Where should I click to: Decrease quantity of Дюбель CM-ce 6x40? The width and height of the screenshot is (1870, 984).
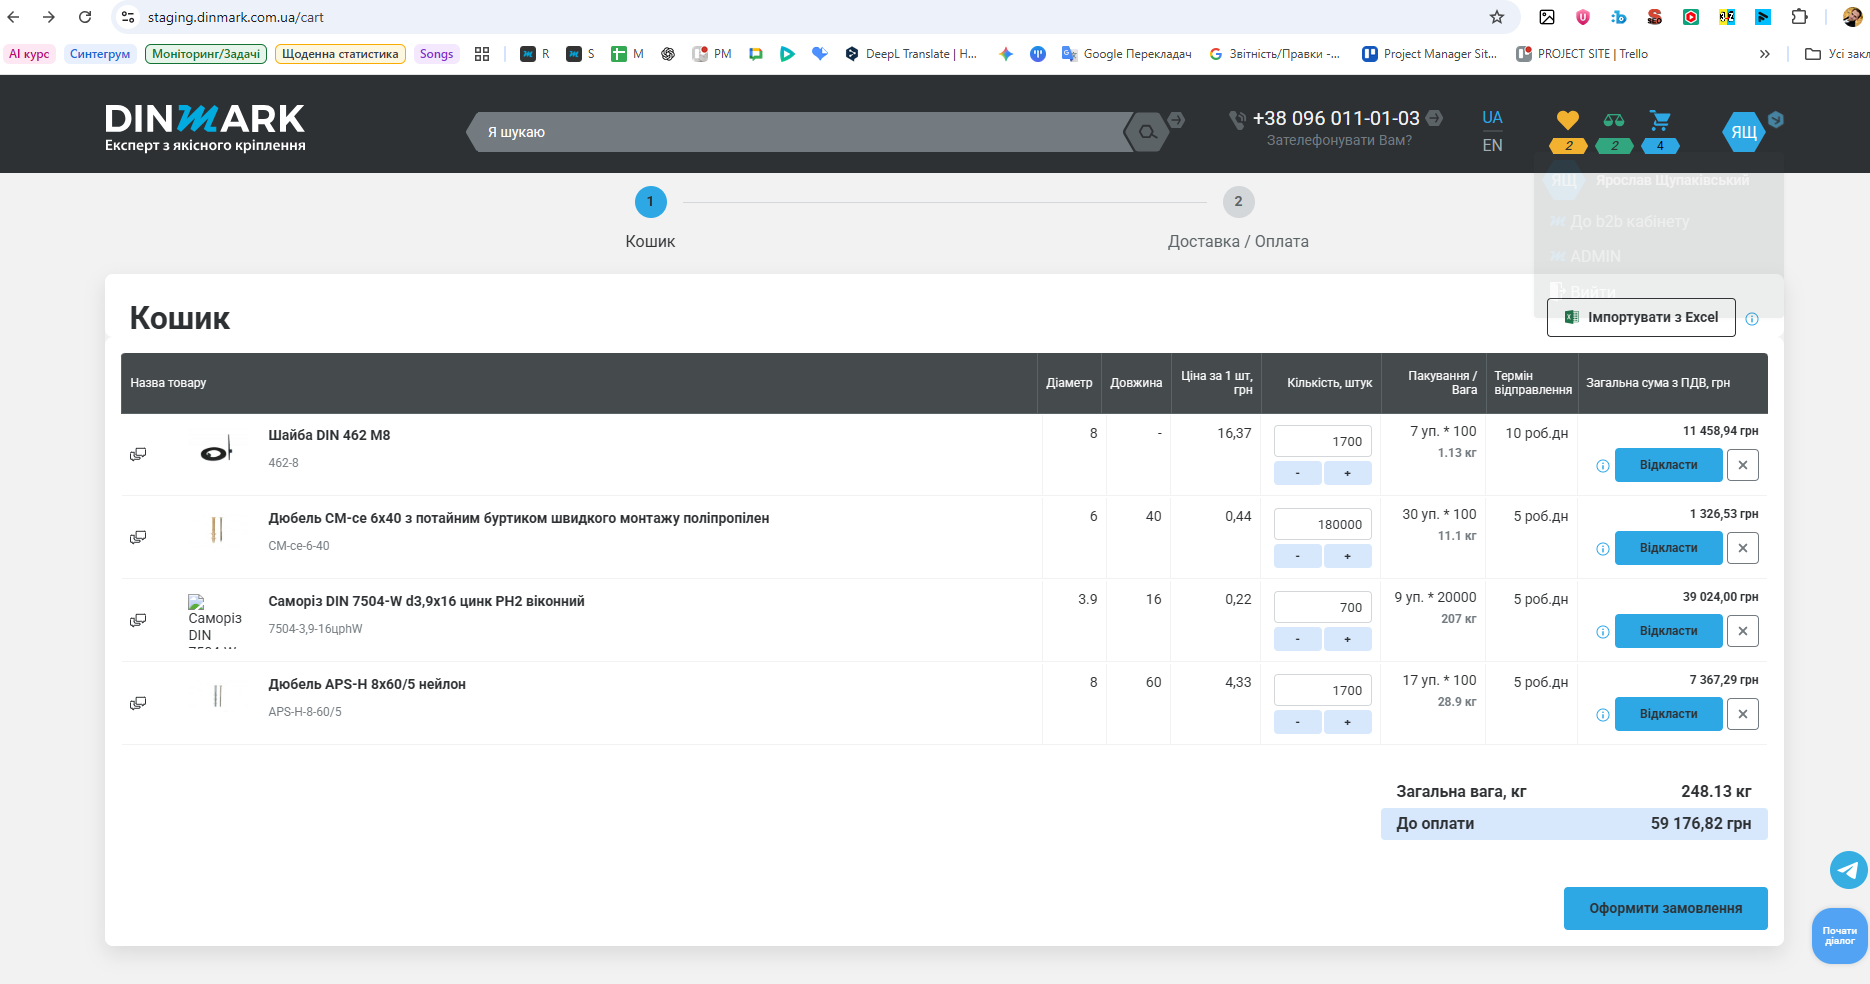pos(1297,556)
